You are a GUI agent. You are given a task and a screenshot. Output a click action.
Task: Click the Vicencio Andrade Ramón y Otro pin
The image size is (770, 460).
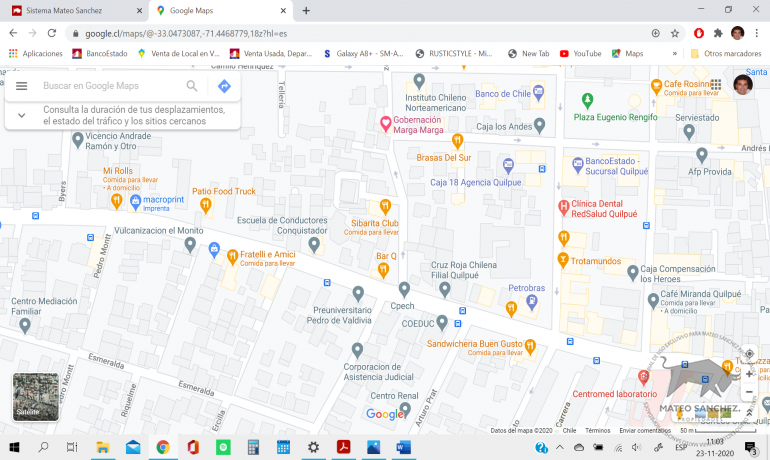[78, 140]
